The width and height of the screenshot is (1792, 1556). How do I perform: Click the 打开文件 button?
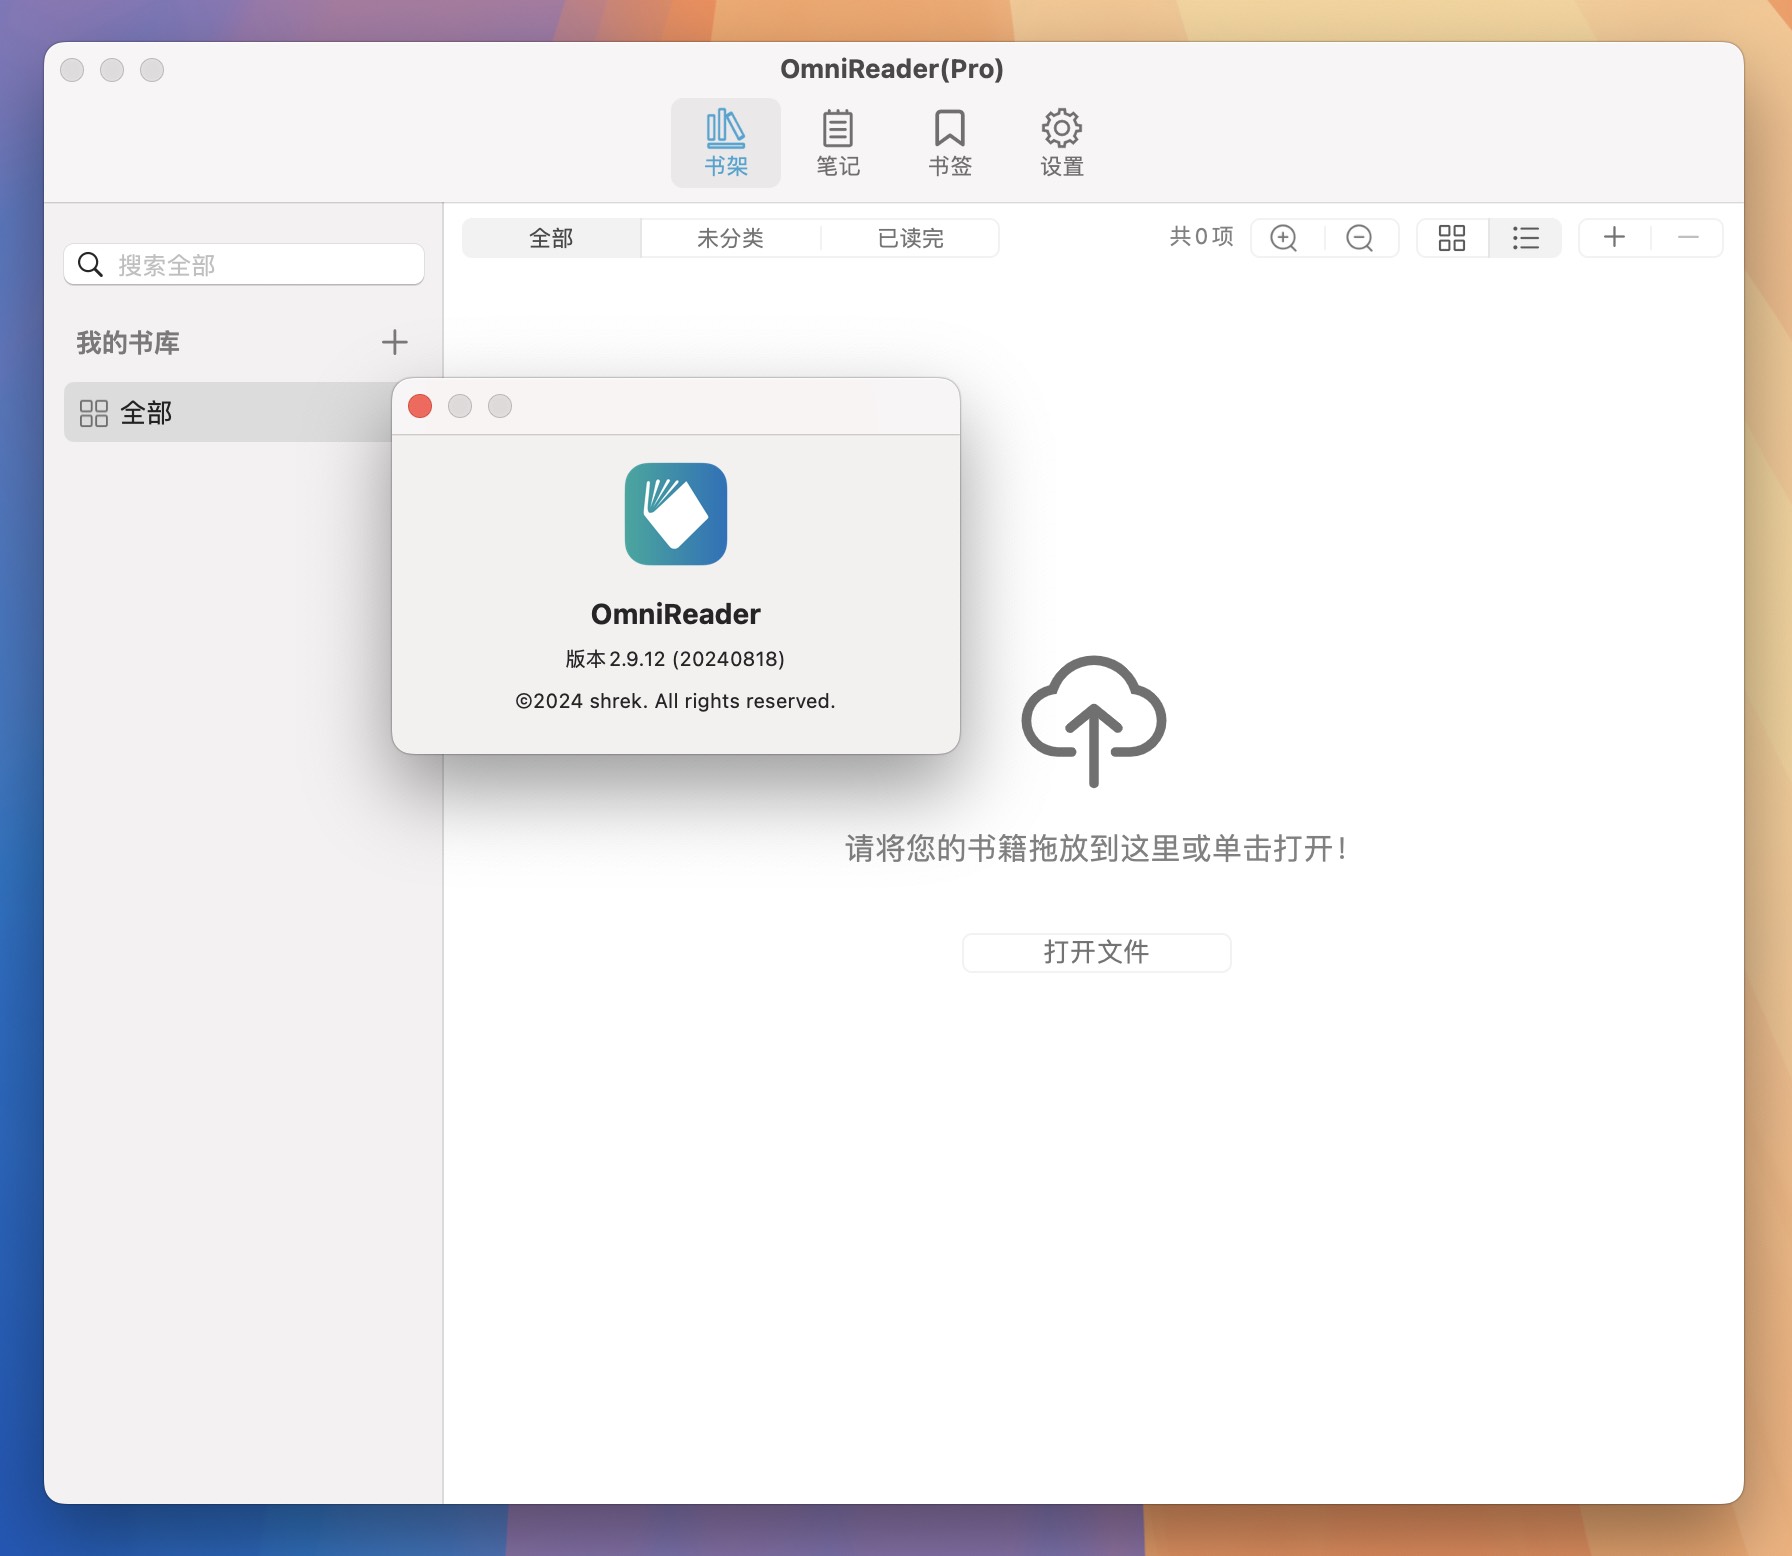[1096, 952]
